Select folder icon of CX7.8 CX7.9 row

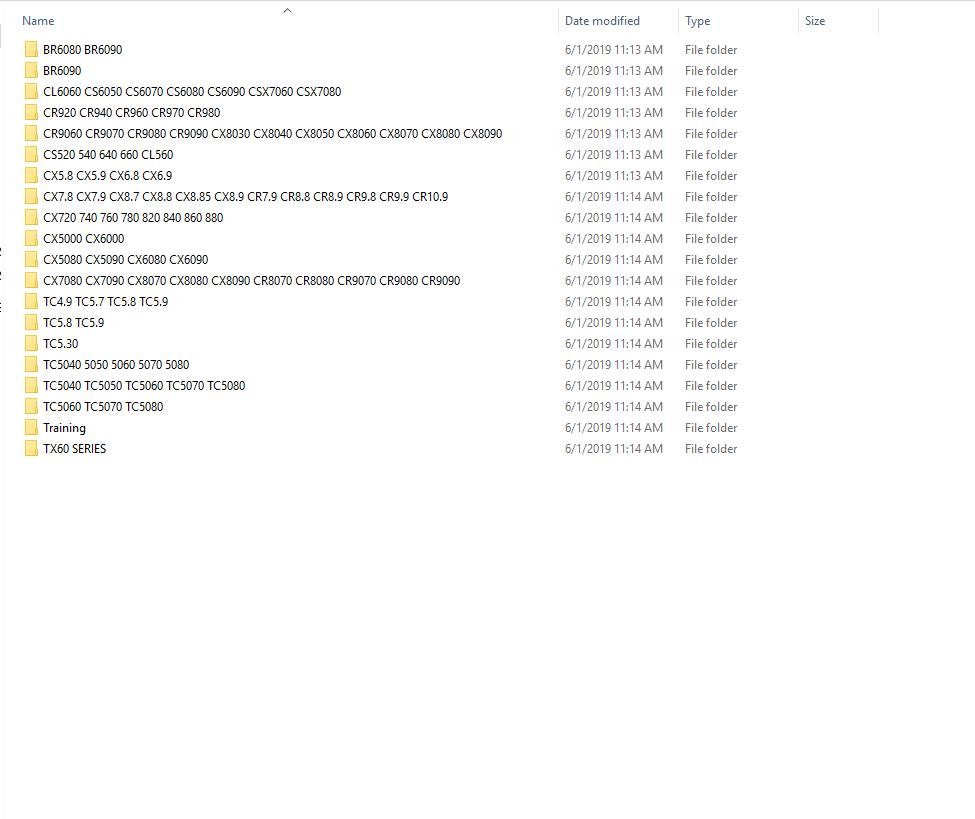coord(31,197)
